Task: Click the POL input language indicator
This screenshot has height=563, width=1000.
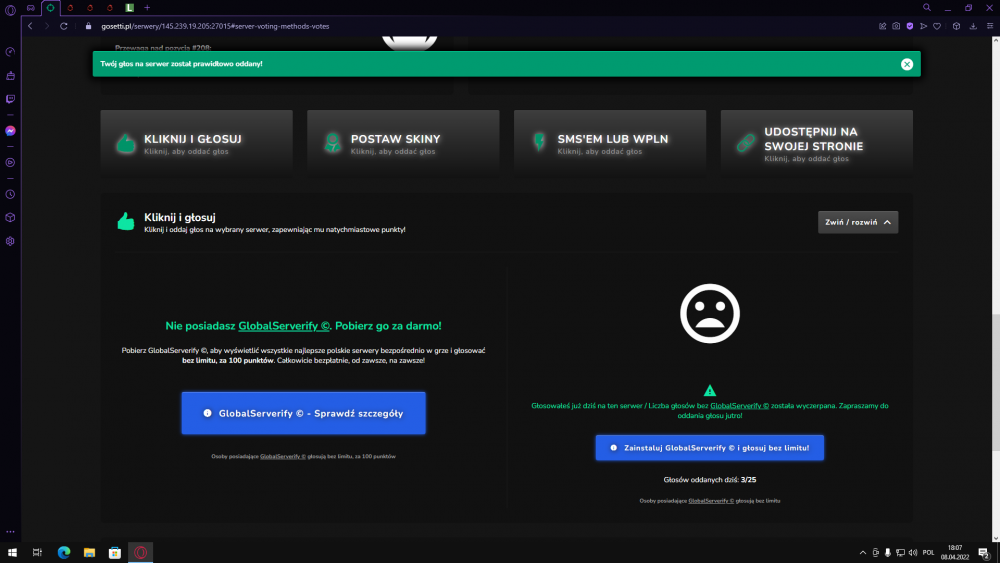Action: [929, 553]
